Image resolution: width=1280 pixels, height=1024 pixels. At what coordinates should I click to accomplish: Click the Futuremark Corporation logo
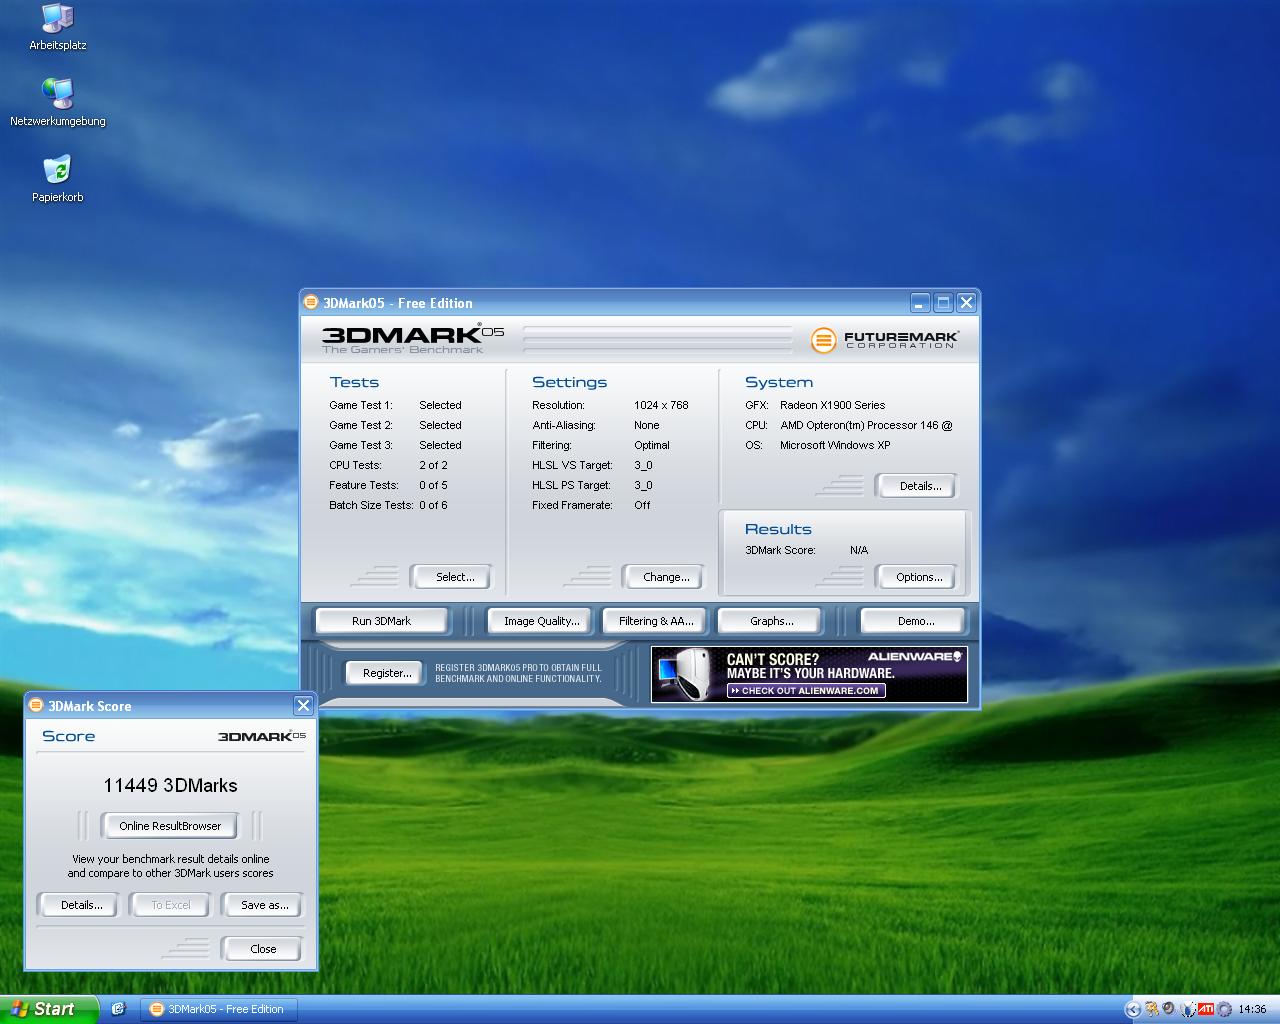point(884,340)
